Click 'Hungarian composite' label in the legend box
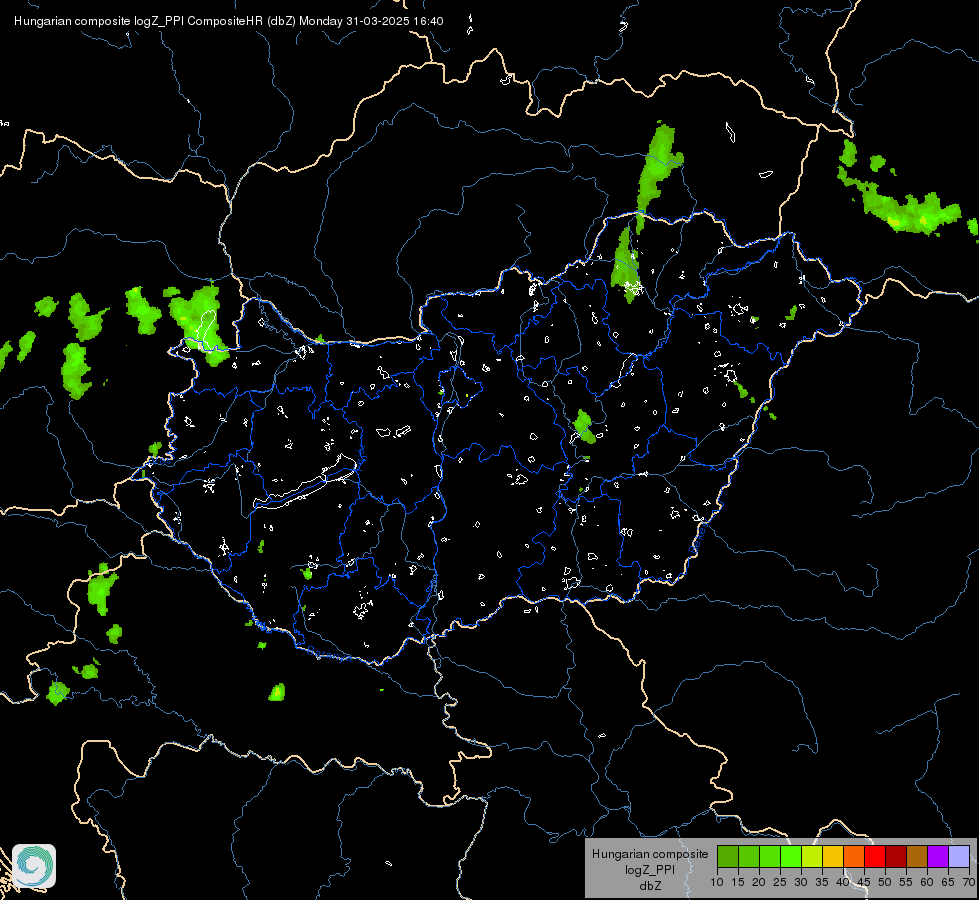 point(650,854)
